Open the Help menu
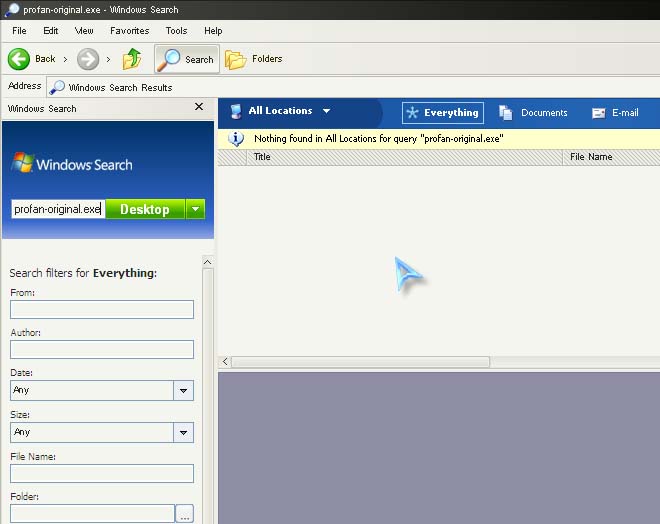 point(213,31)
